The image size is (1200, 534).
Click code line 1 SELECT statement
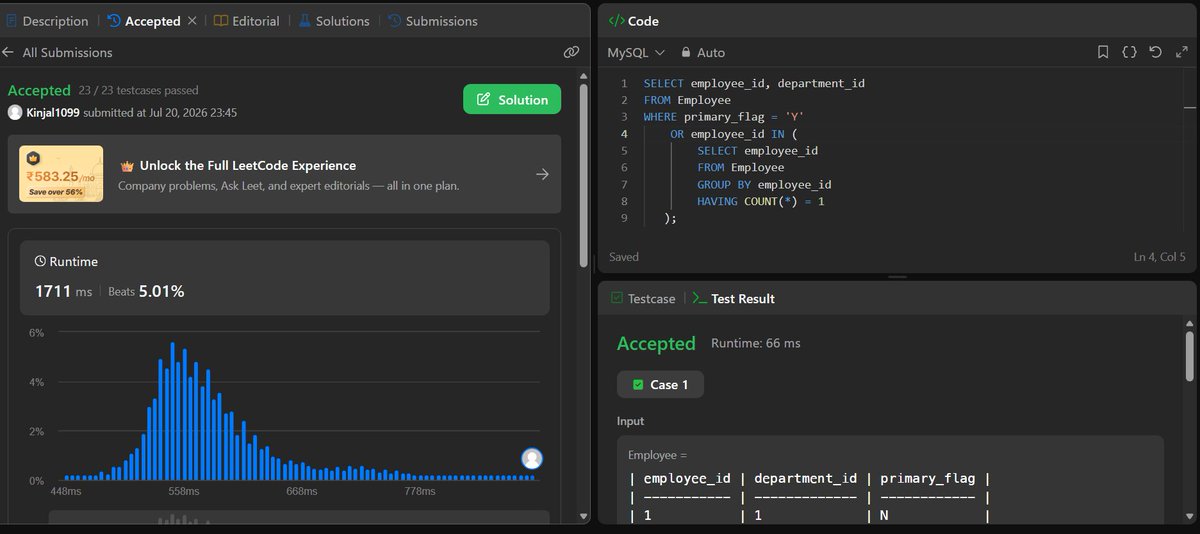click(754, 83)
